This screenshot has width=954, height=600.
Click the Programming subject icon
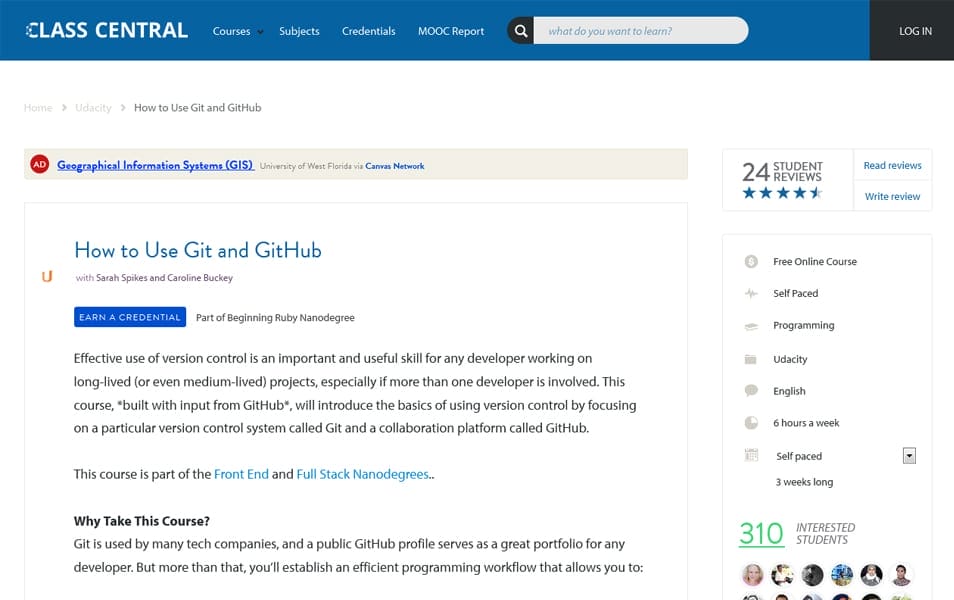point(751,325)
